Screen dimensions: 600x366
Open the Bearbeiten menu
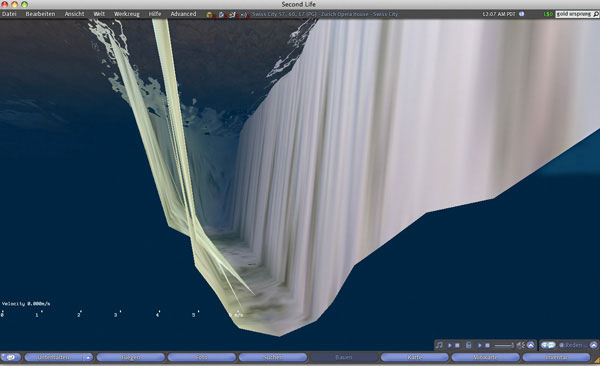[40, 14]
